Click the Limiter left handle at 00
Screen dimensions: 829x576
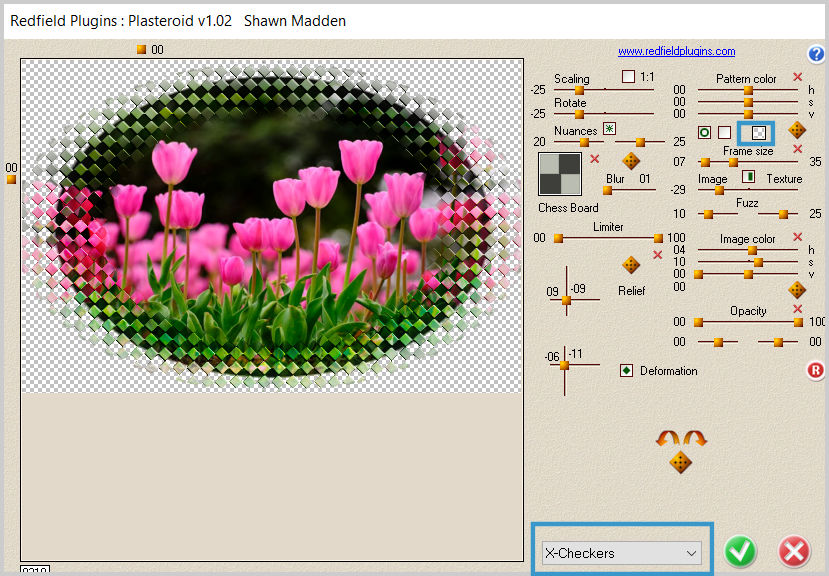tap(558, 238)
